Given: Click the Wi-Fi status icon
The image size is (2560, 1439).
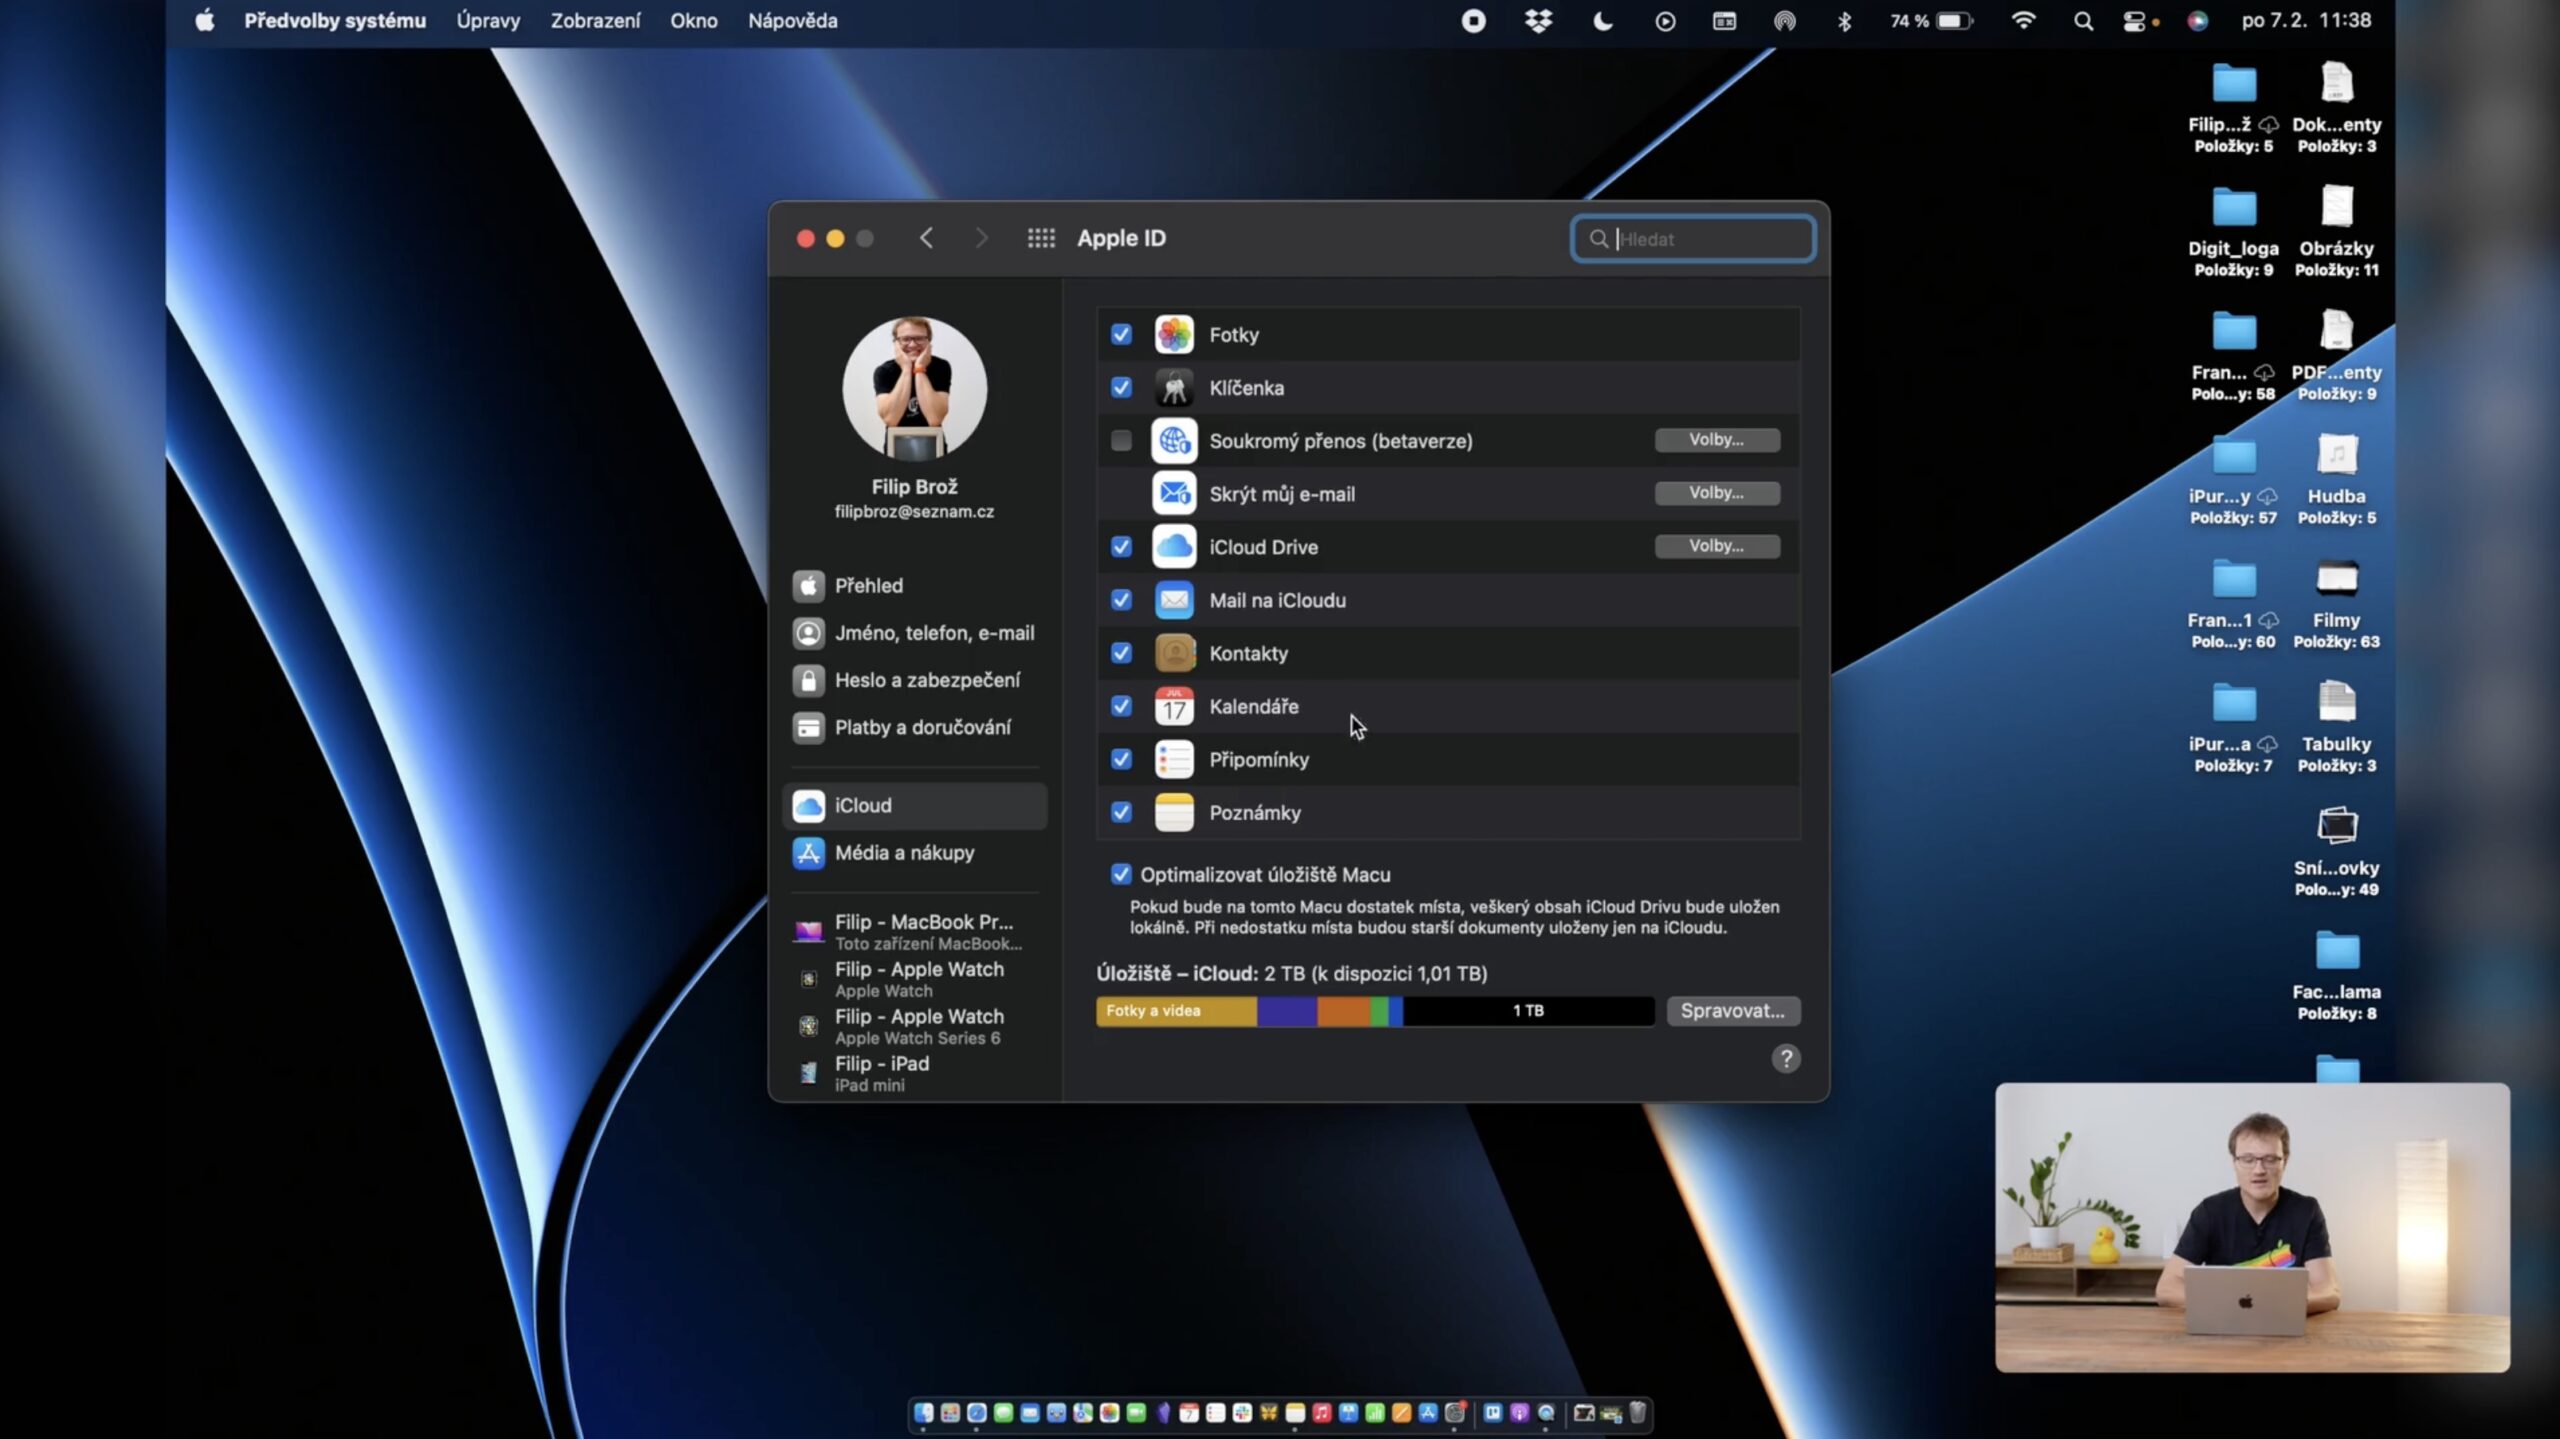Looking at the screenshot, I should [2023, 21].
